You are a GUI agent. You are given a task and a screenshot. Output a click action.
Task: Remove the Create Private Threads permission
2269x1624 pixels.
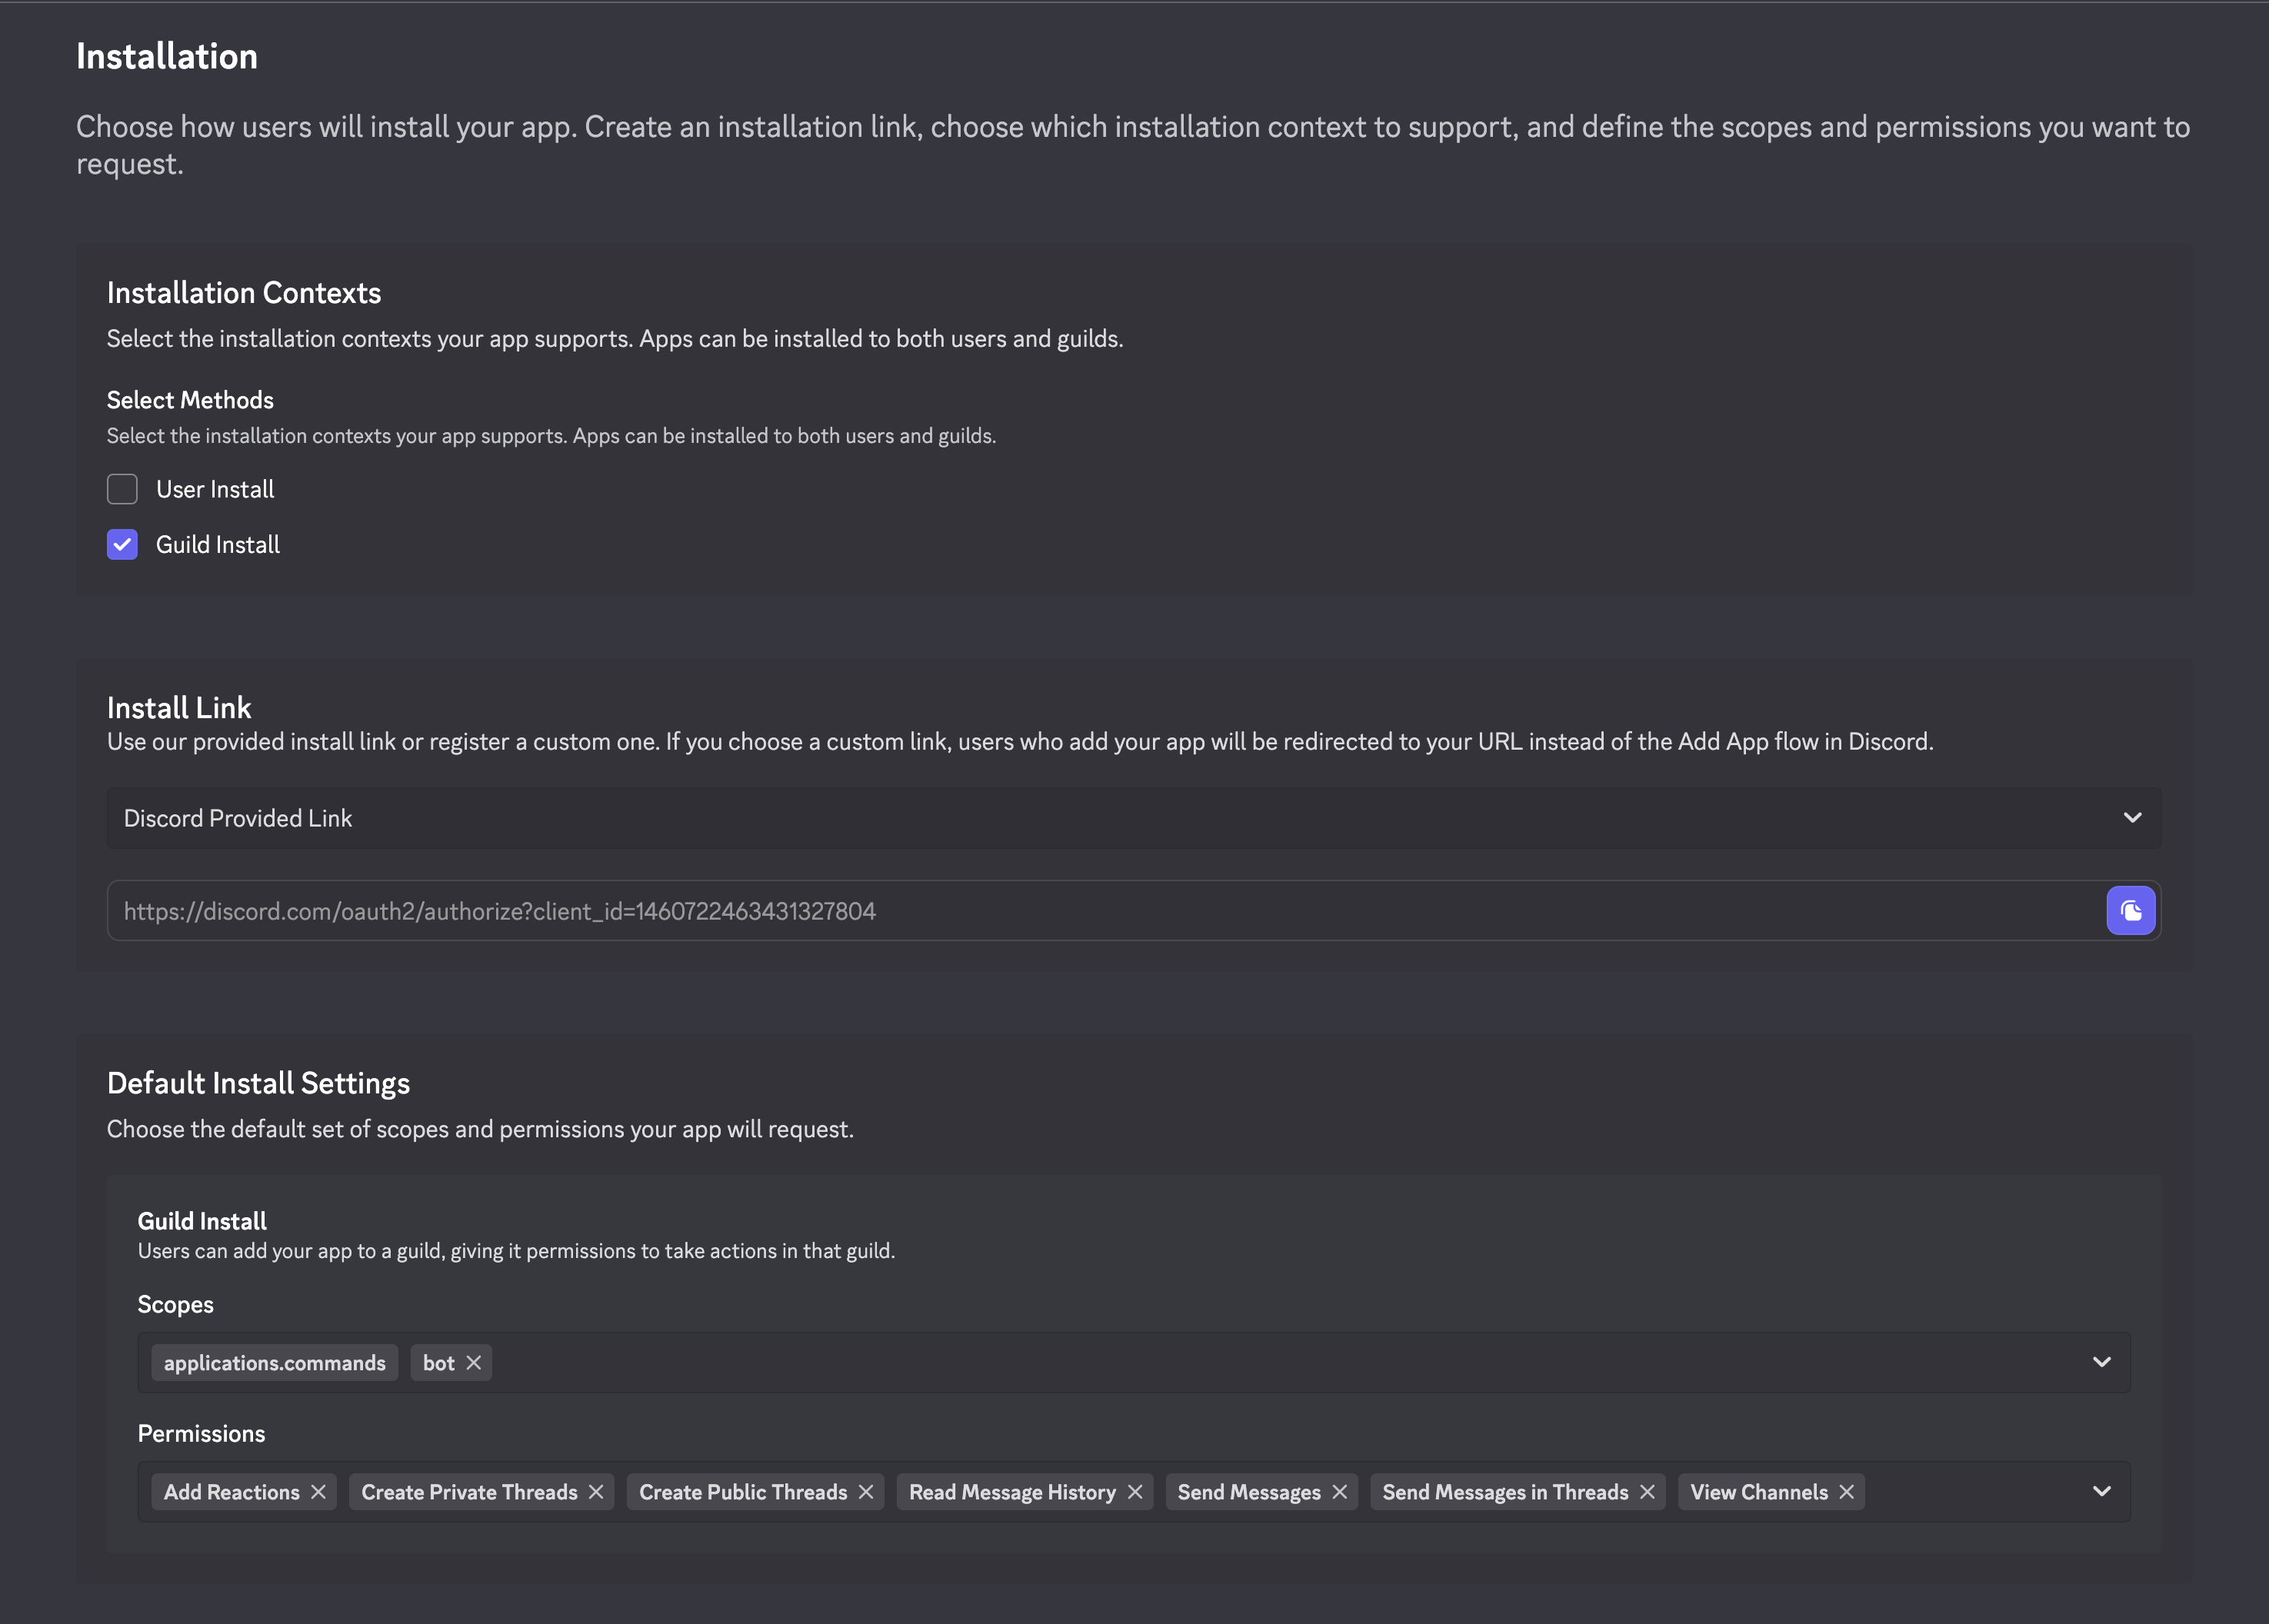[x=597, y=1491]
